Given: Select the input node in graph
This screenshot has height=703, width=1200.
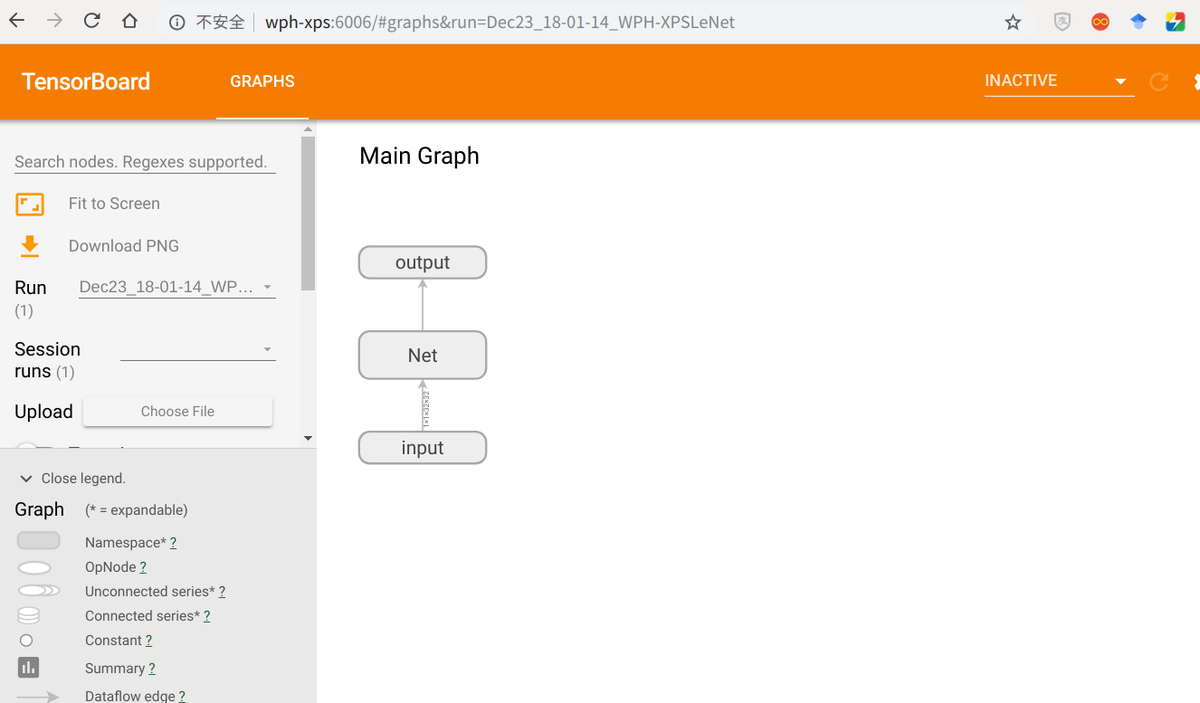Looking at the screenshot, I should tap(423, 448).
